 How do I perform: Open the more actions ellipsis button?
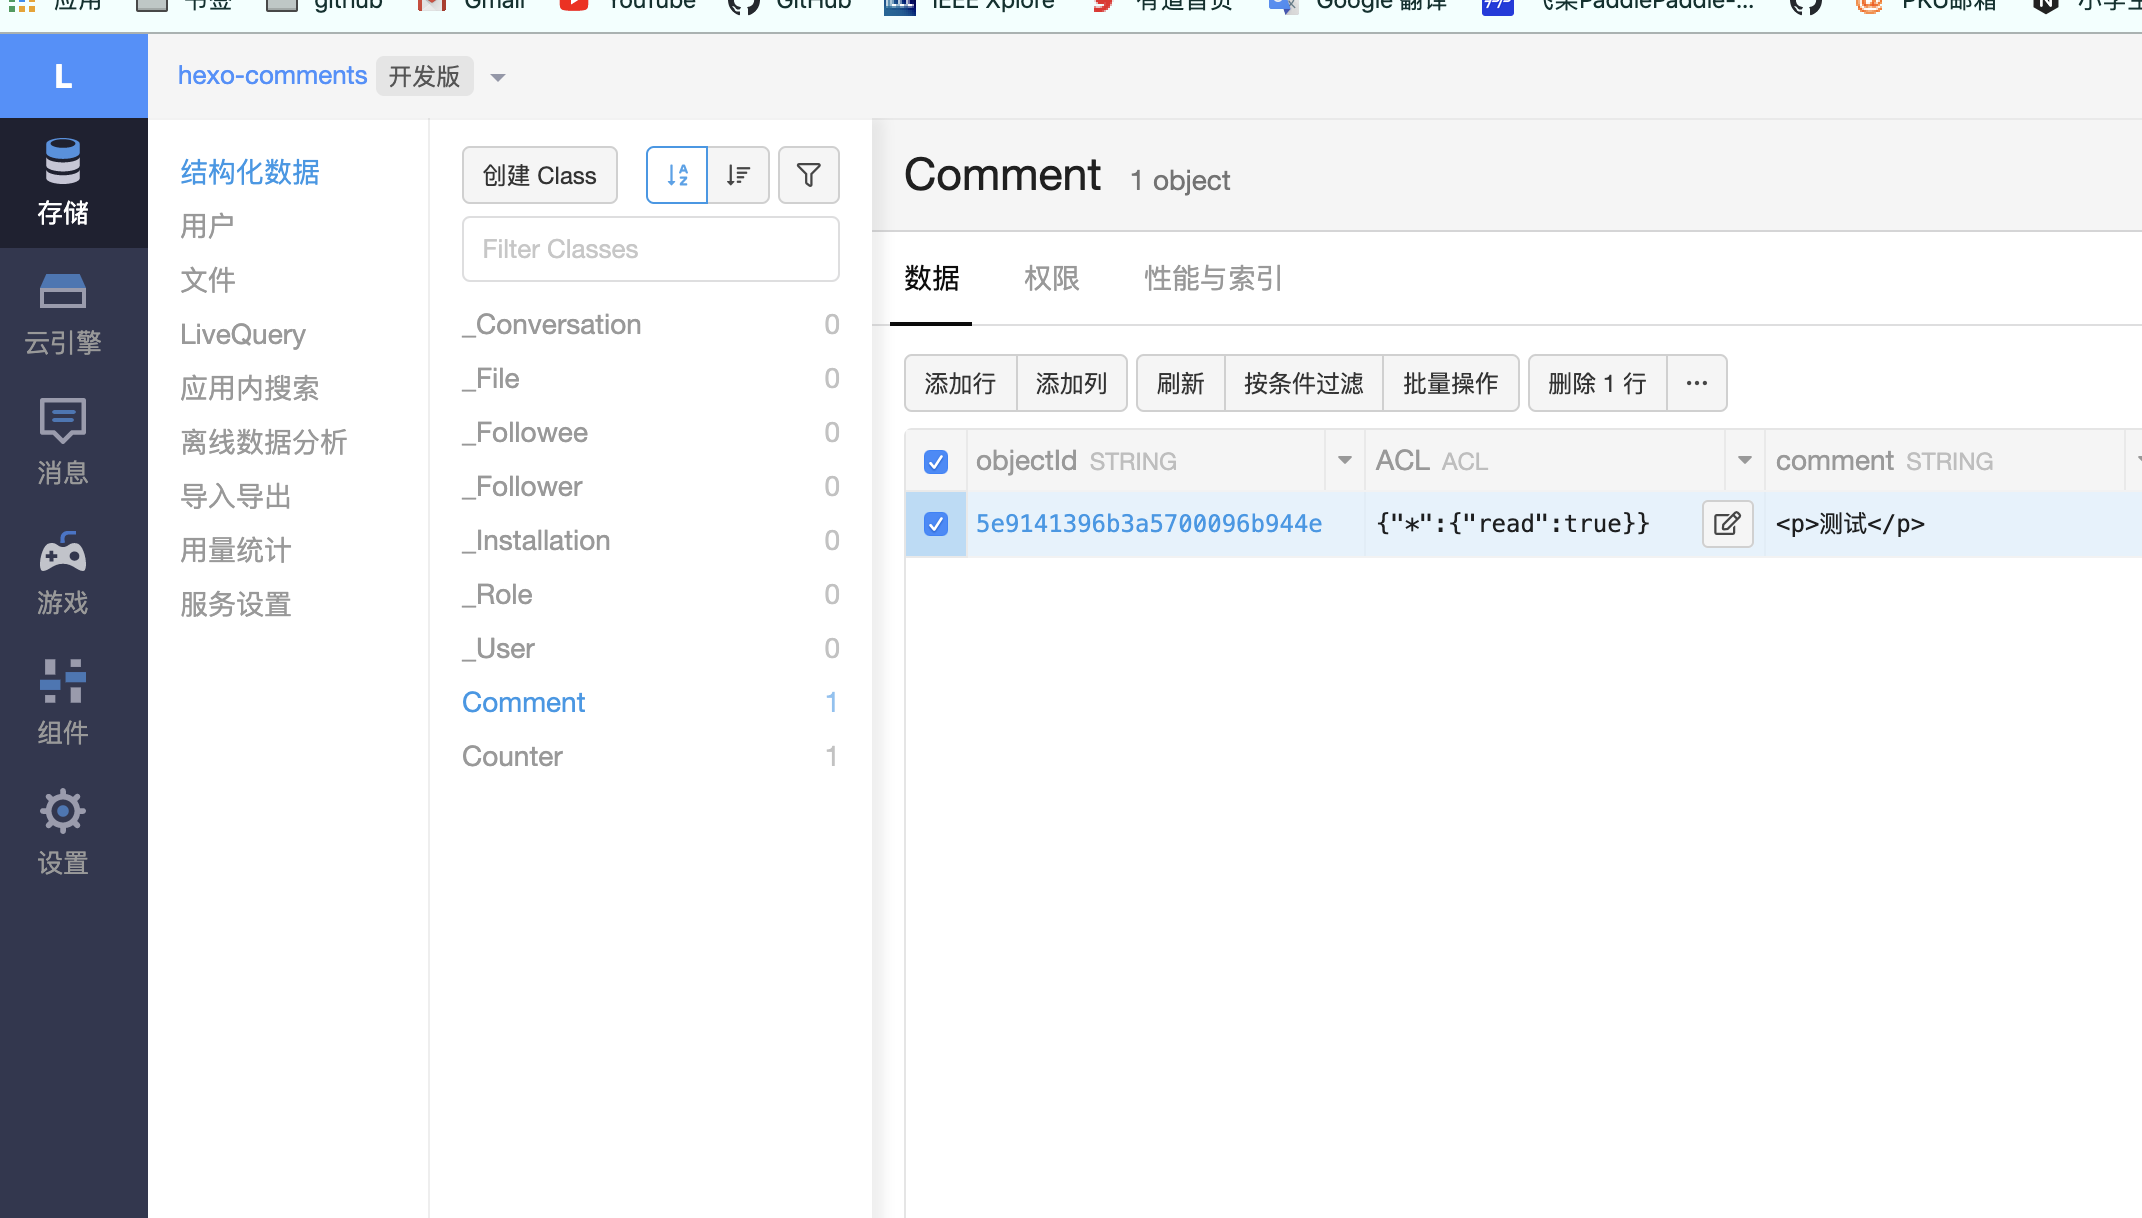point(1697,383)
